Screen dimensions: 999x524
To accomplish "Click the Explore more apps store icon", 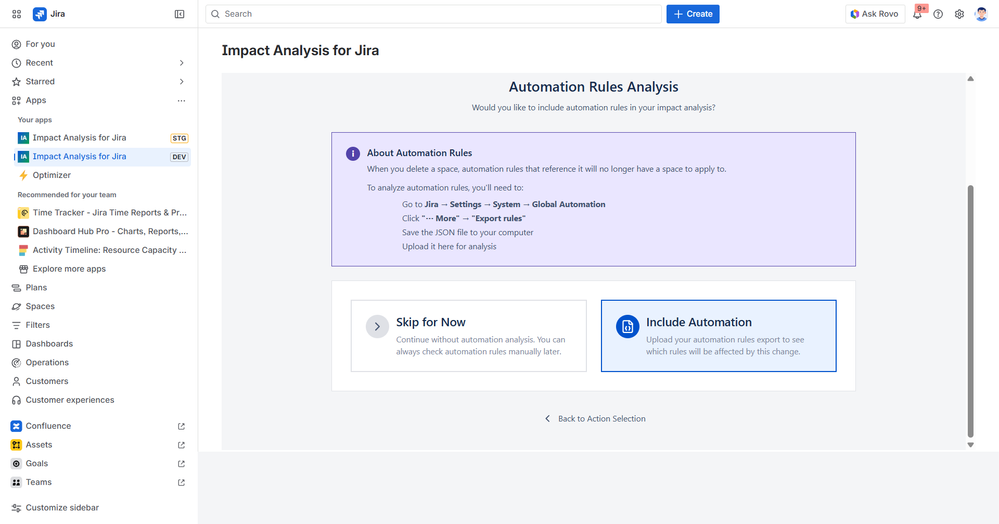I will pyautogui.click(x=24, y=269).
